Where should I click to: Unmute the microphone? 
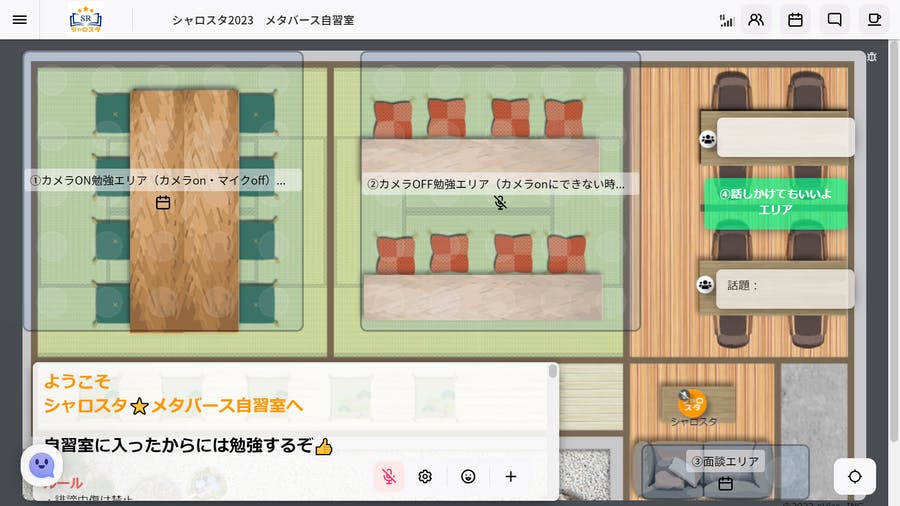click(389, 476)
